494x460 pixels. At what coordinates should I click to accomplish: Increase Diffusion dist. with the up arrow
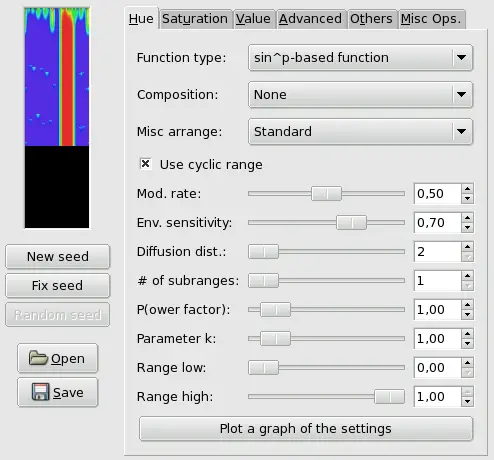[x=467, y=247]
